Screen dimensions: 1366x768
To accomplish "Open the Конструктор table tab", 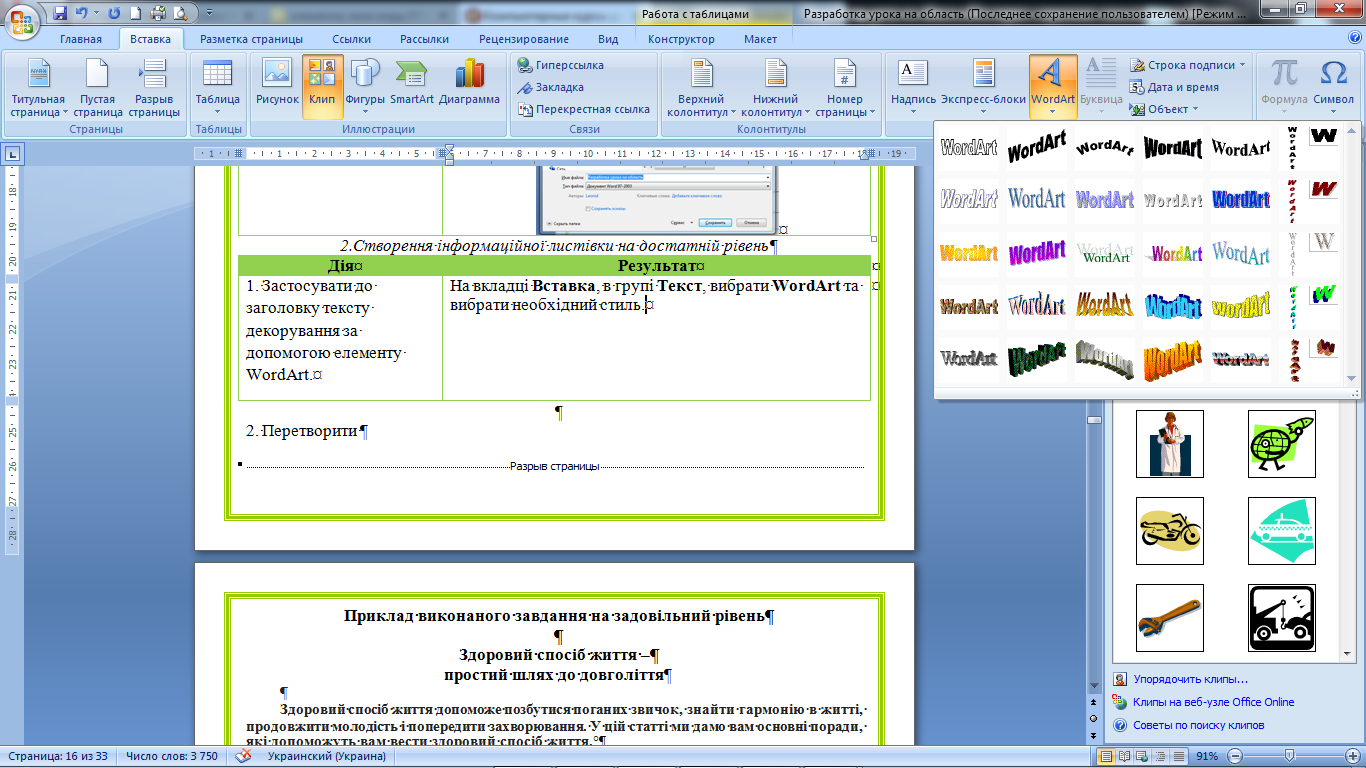I will coord(681,39).
